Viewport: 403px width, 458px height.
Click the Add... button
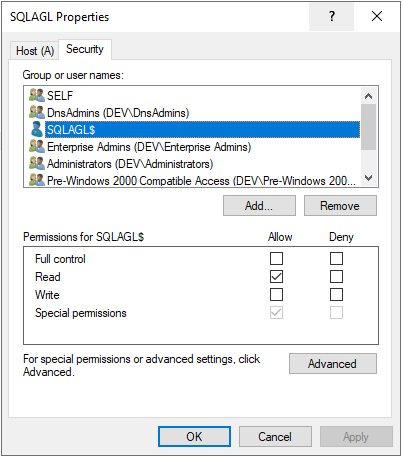click(x=259, y=206)
